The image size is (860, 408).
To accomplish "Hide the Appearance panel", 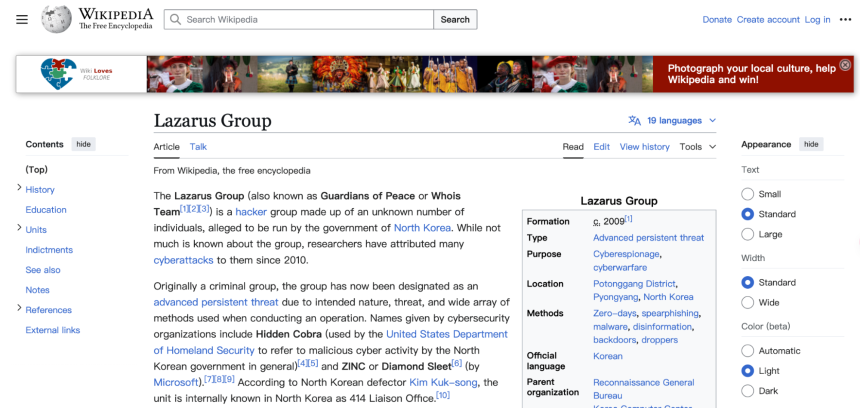I will 811,144.
